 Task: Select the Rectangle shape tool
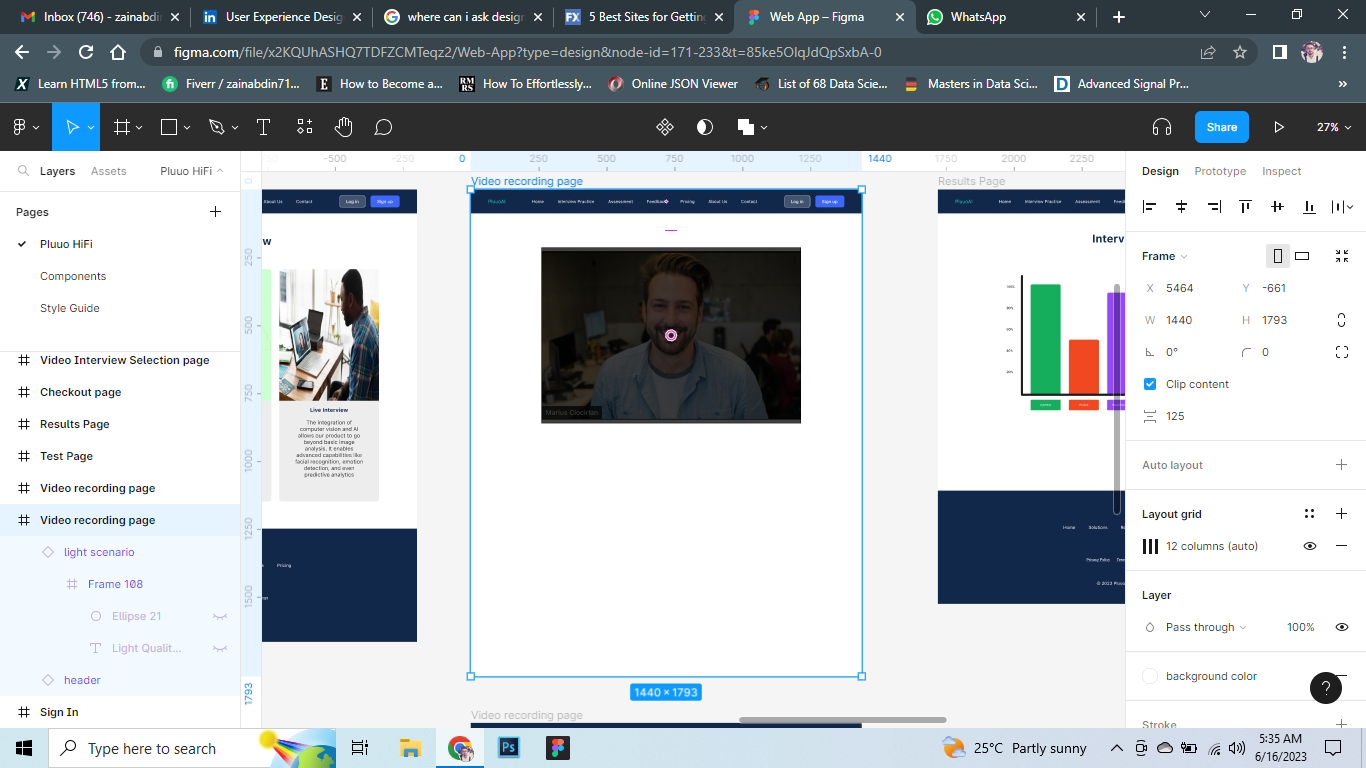pos(169,127)
